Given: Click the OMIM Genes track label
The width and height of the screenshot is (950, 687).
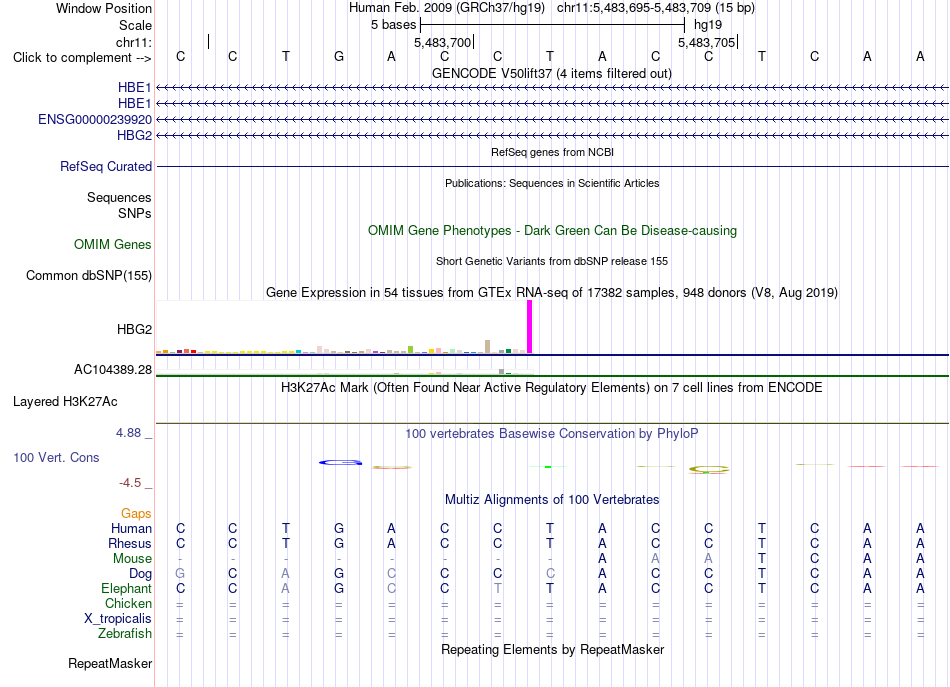Looking at the screenshot, I should coord(113,244).
